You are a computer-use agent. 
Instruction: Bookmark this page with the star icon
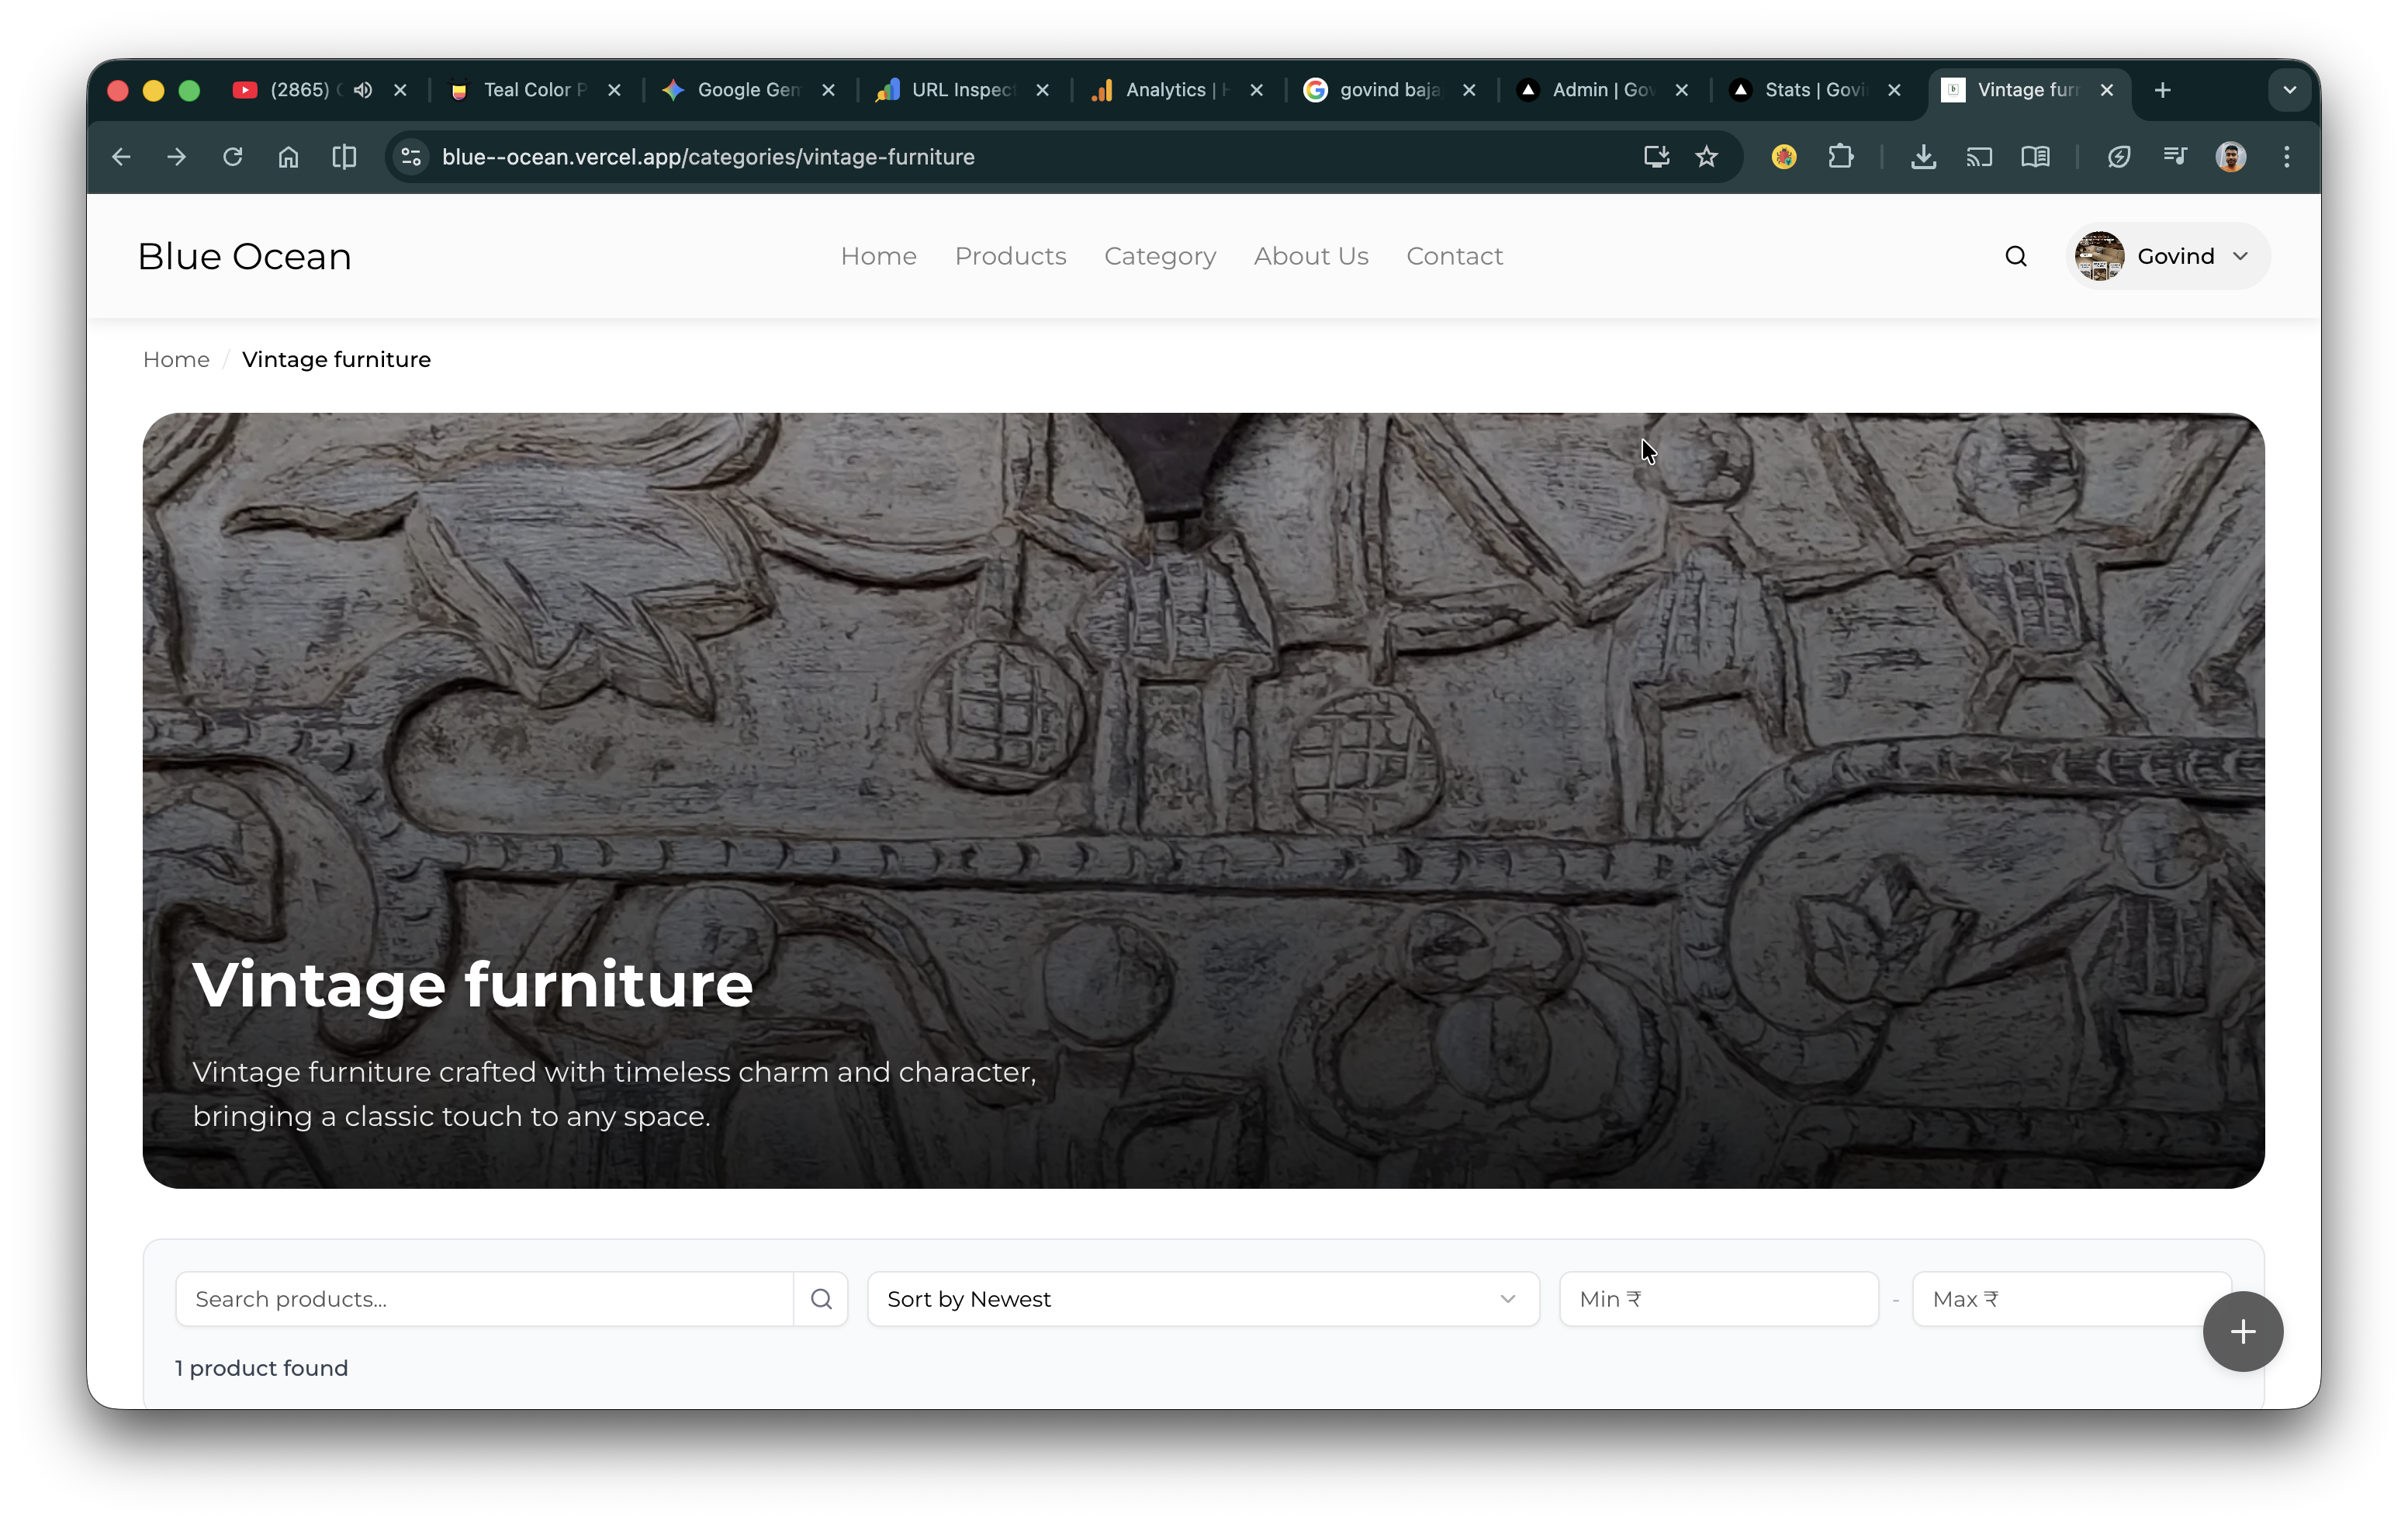1707,157
